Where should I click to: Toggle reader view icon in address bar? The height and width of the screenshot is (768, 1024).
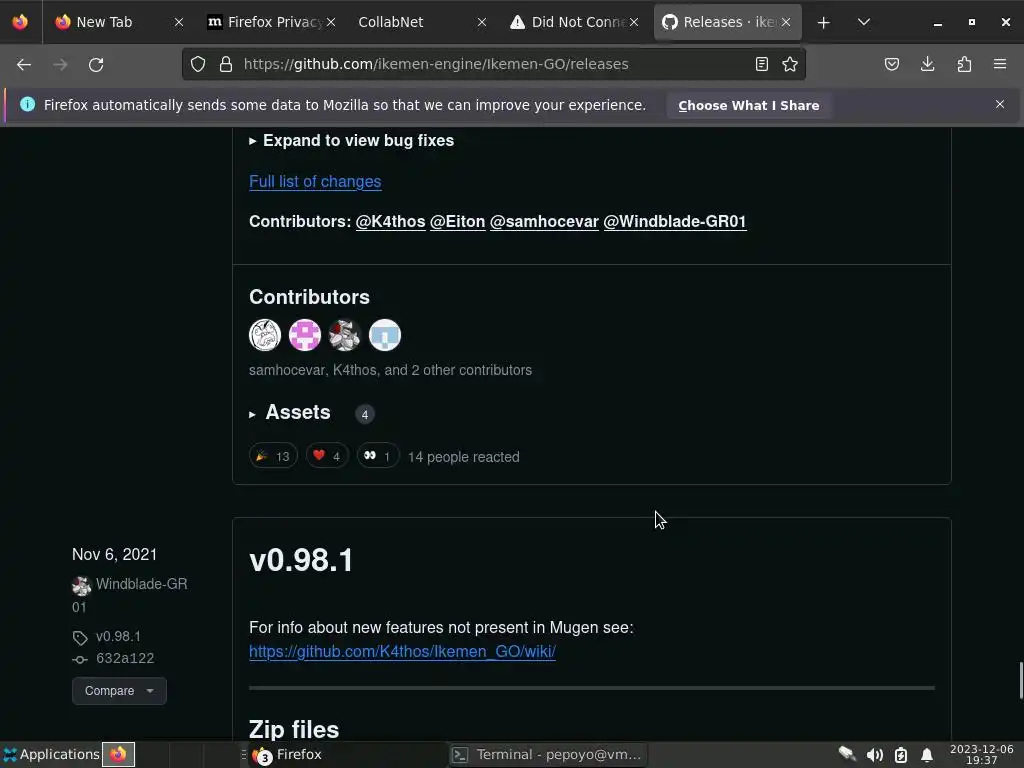[761, 64]
